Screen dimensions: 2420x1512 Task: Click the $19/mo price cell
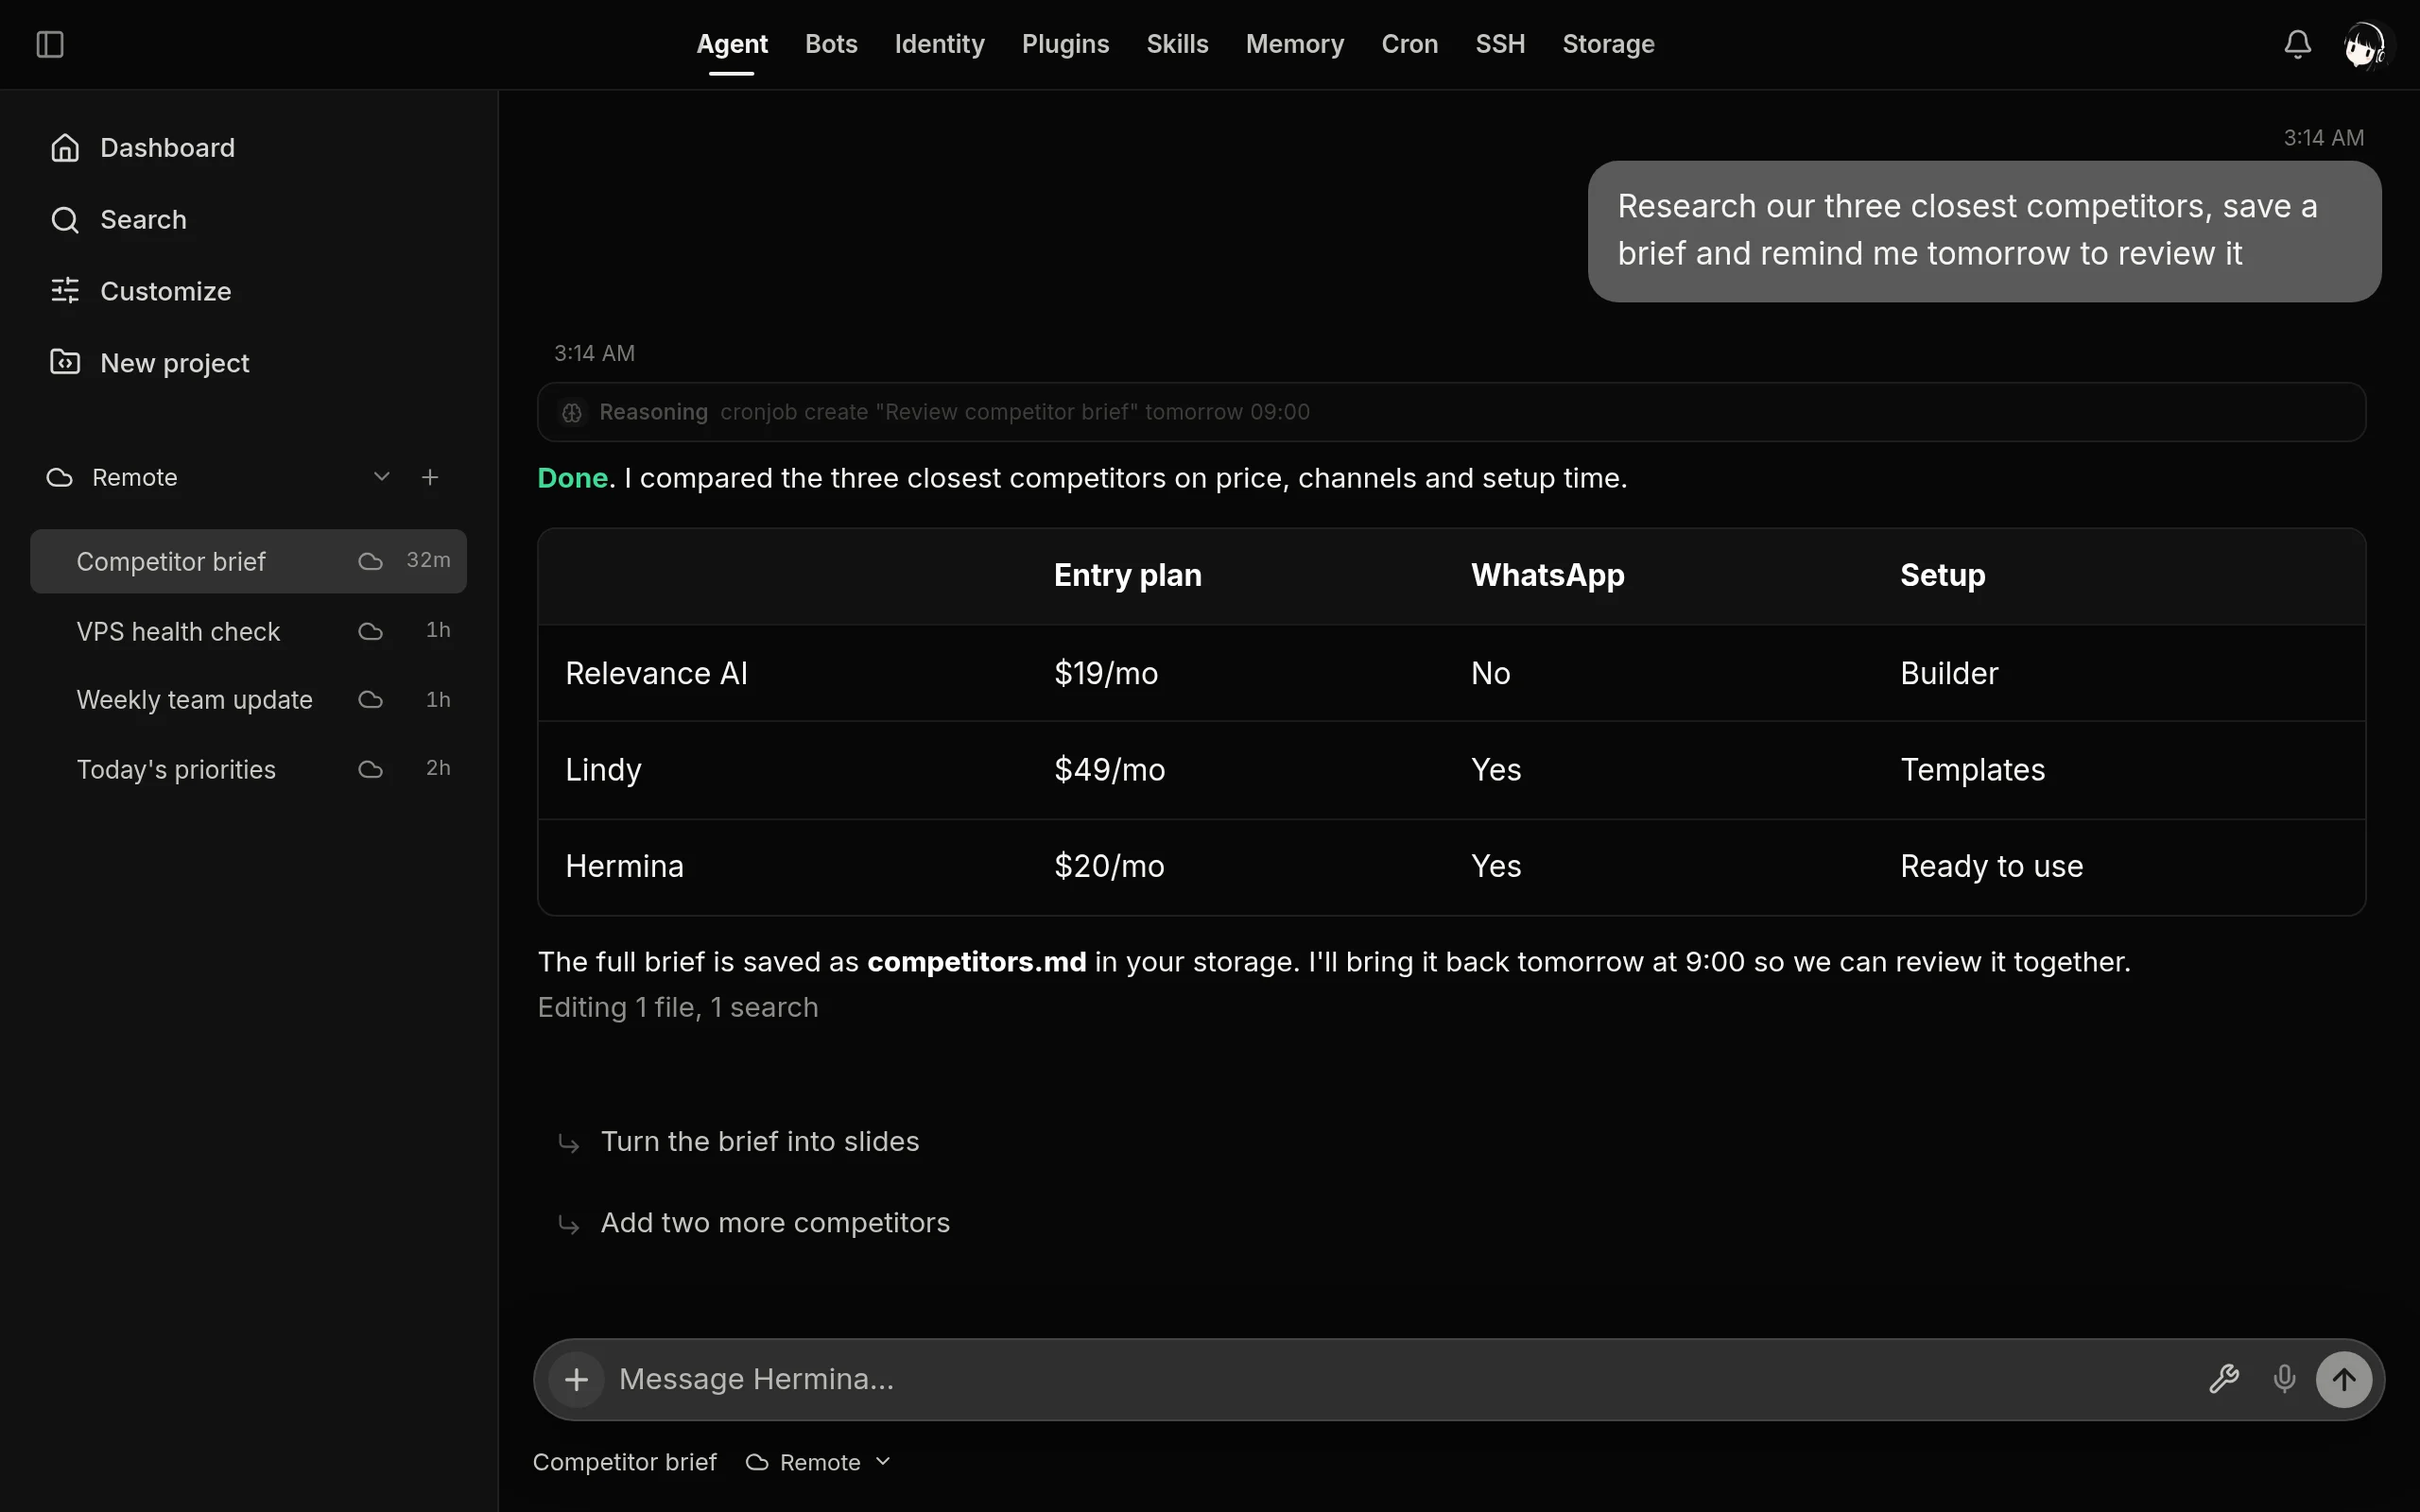[x=1105, y=674]
